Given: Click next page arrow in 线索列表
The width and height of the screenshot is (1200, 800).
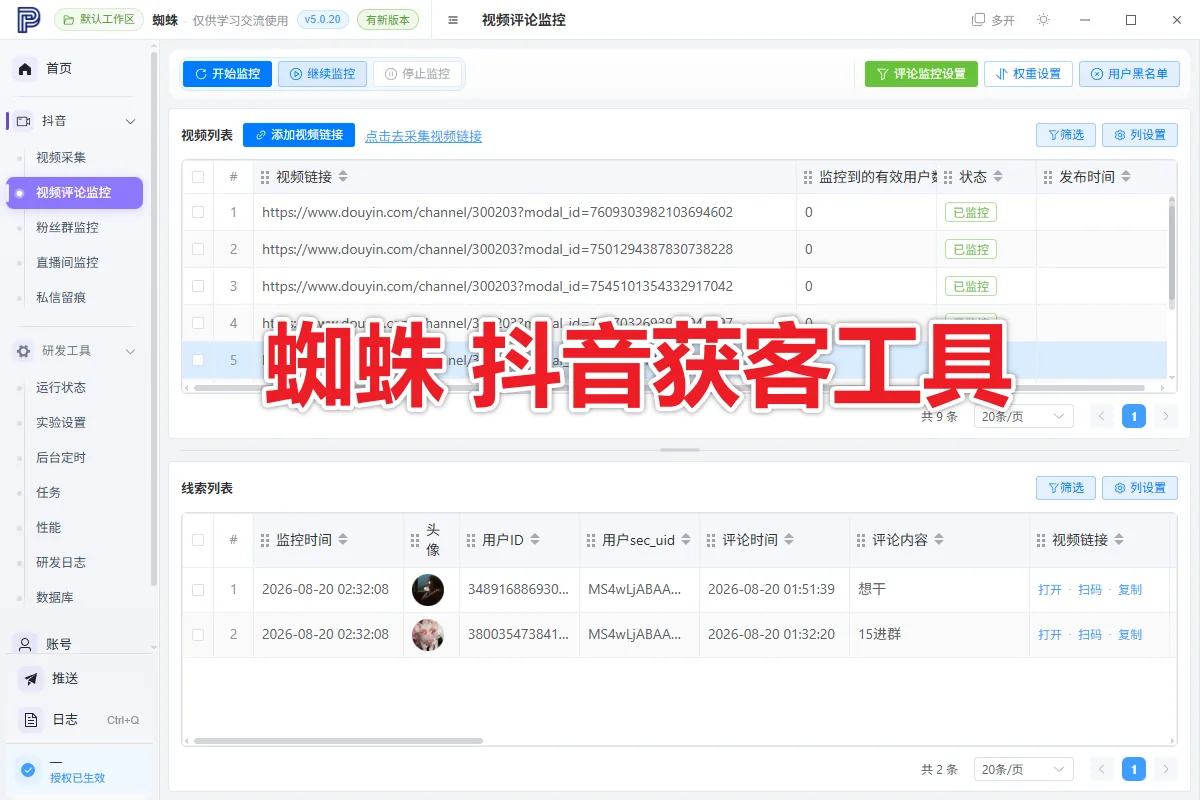Looking at the screenshot, I should (1165, 769).
